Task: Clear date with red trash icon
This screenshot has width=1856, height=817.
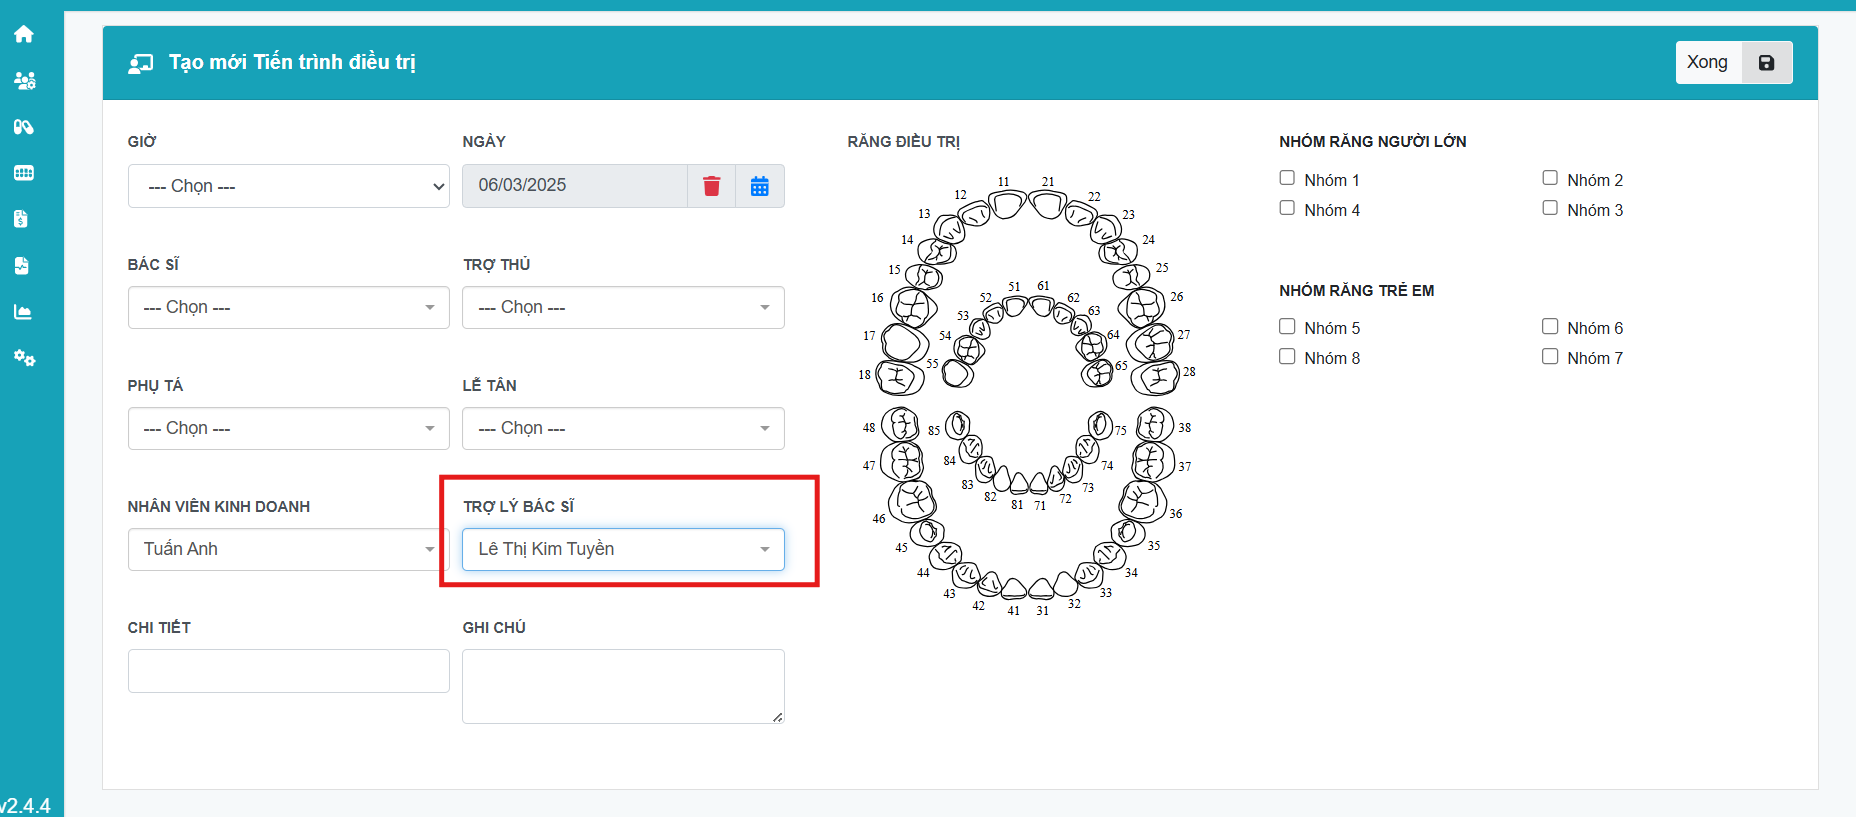Action: point(711,186)
